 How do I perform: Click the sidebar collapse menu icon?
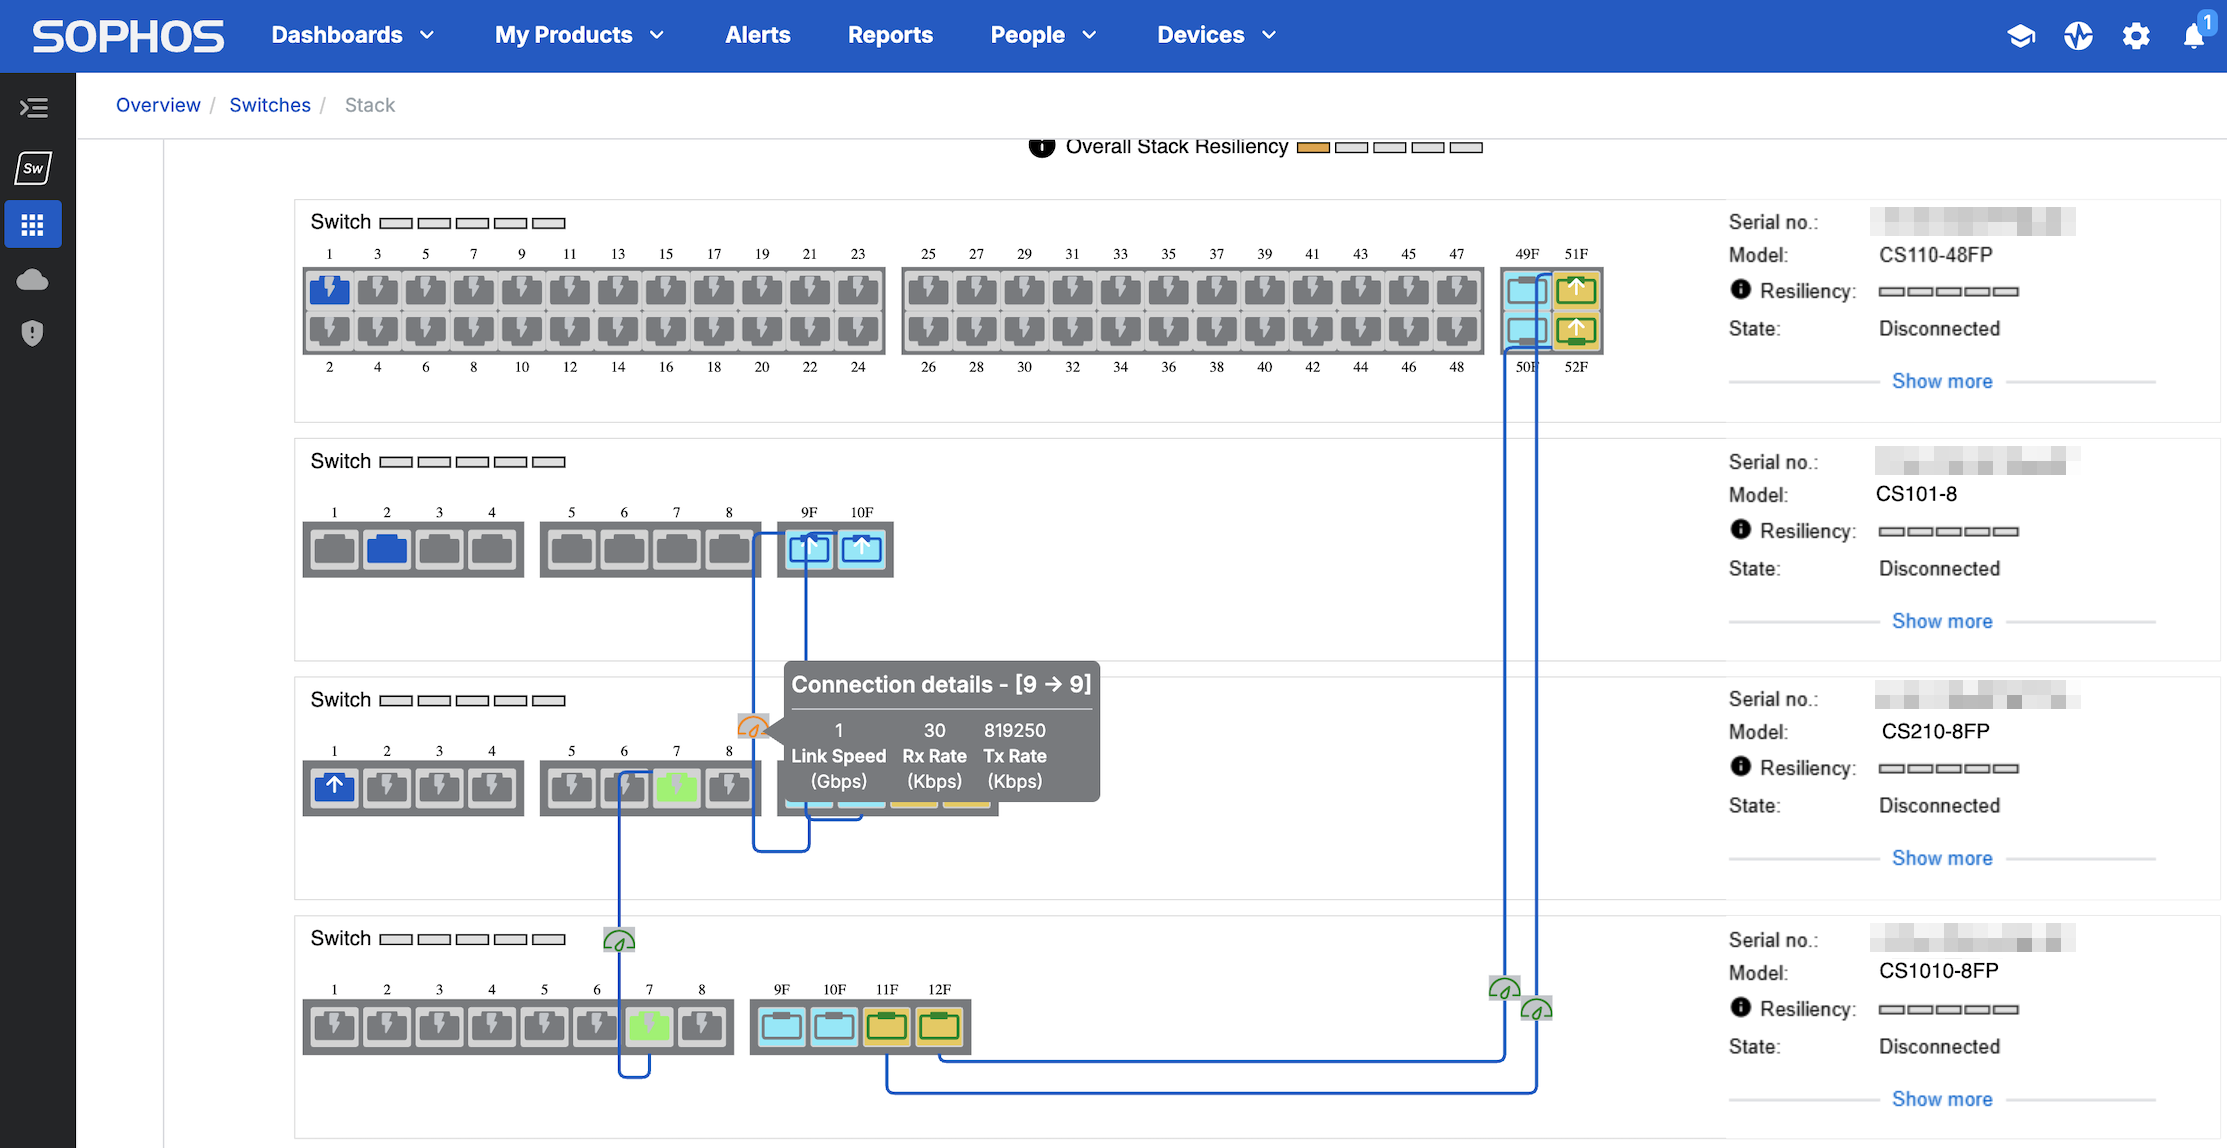tap(34, 107)
